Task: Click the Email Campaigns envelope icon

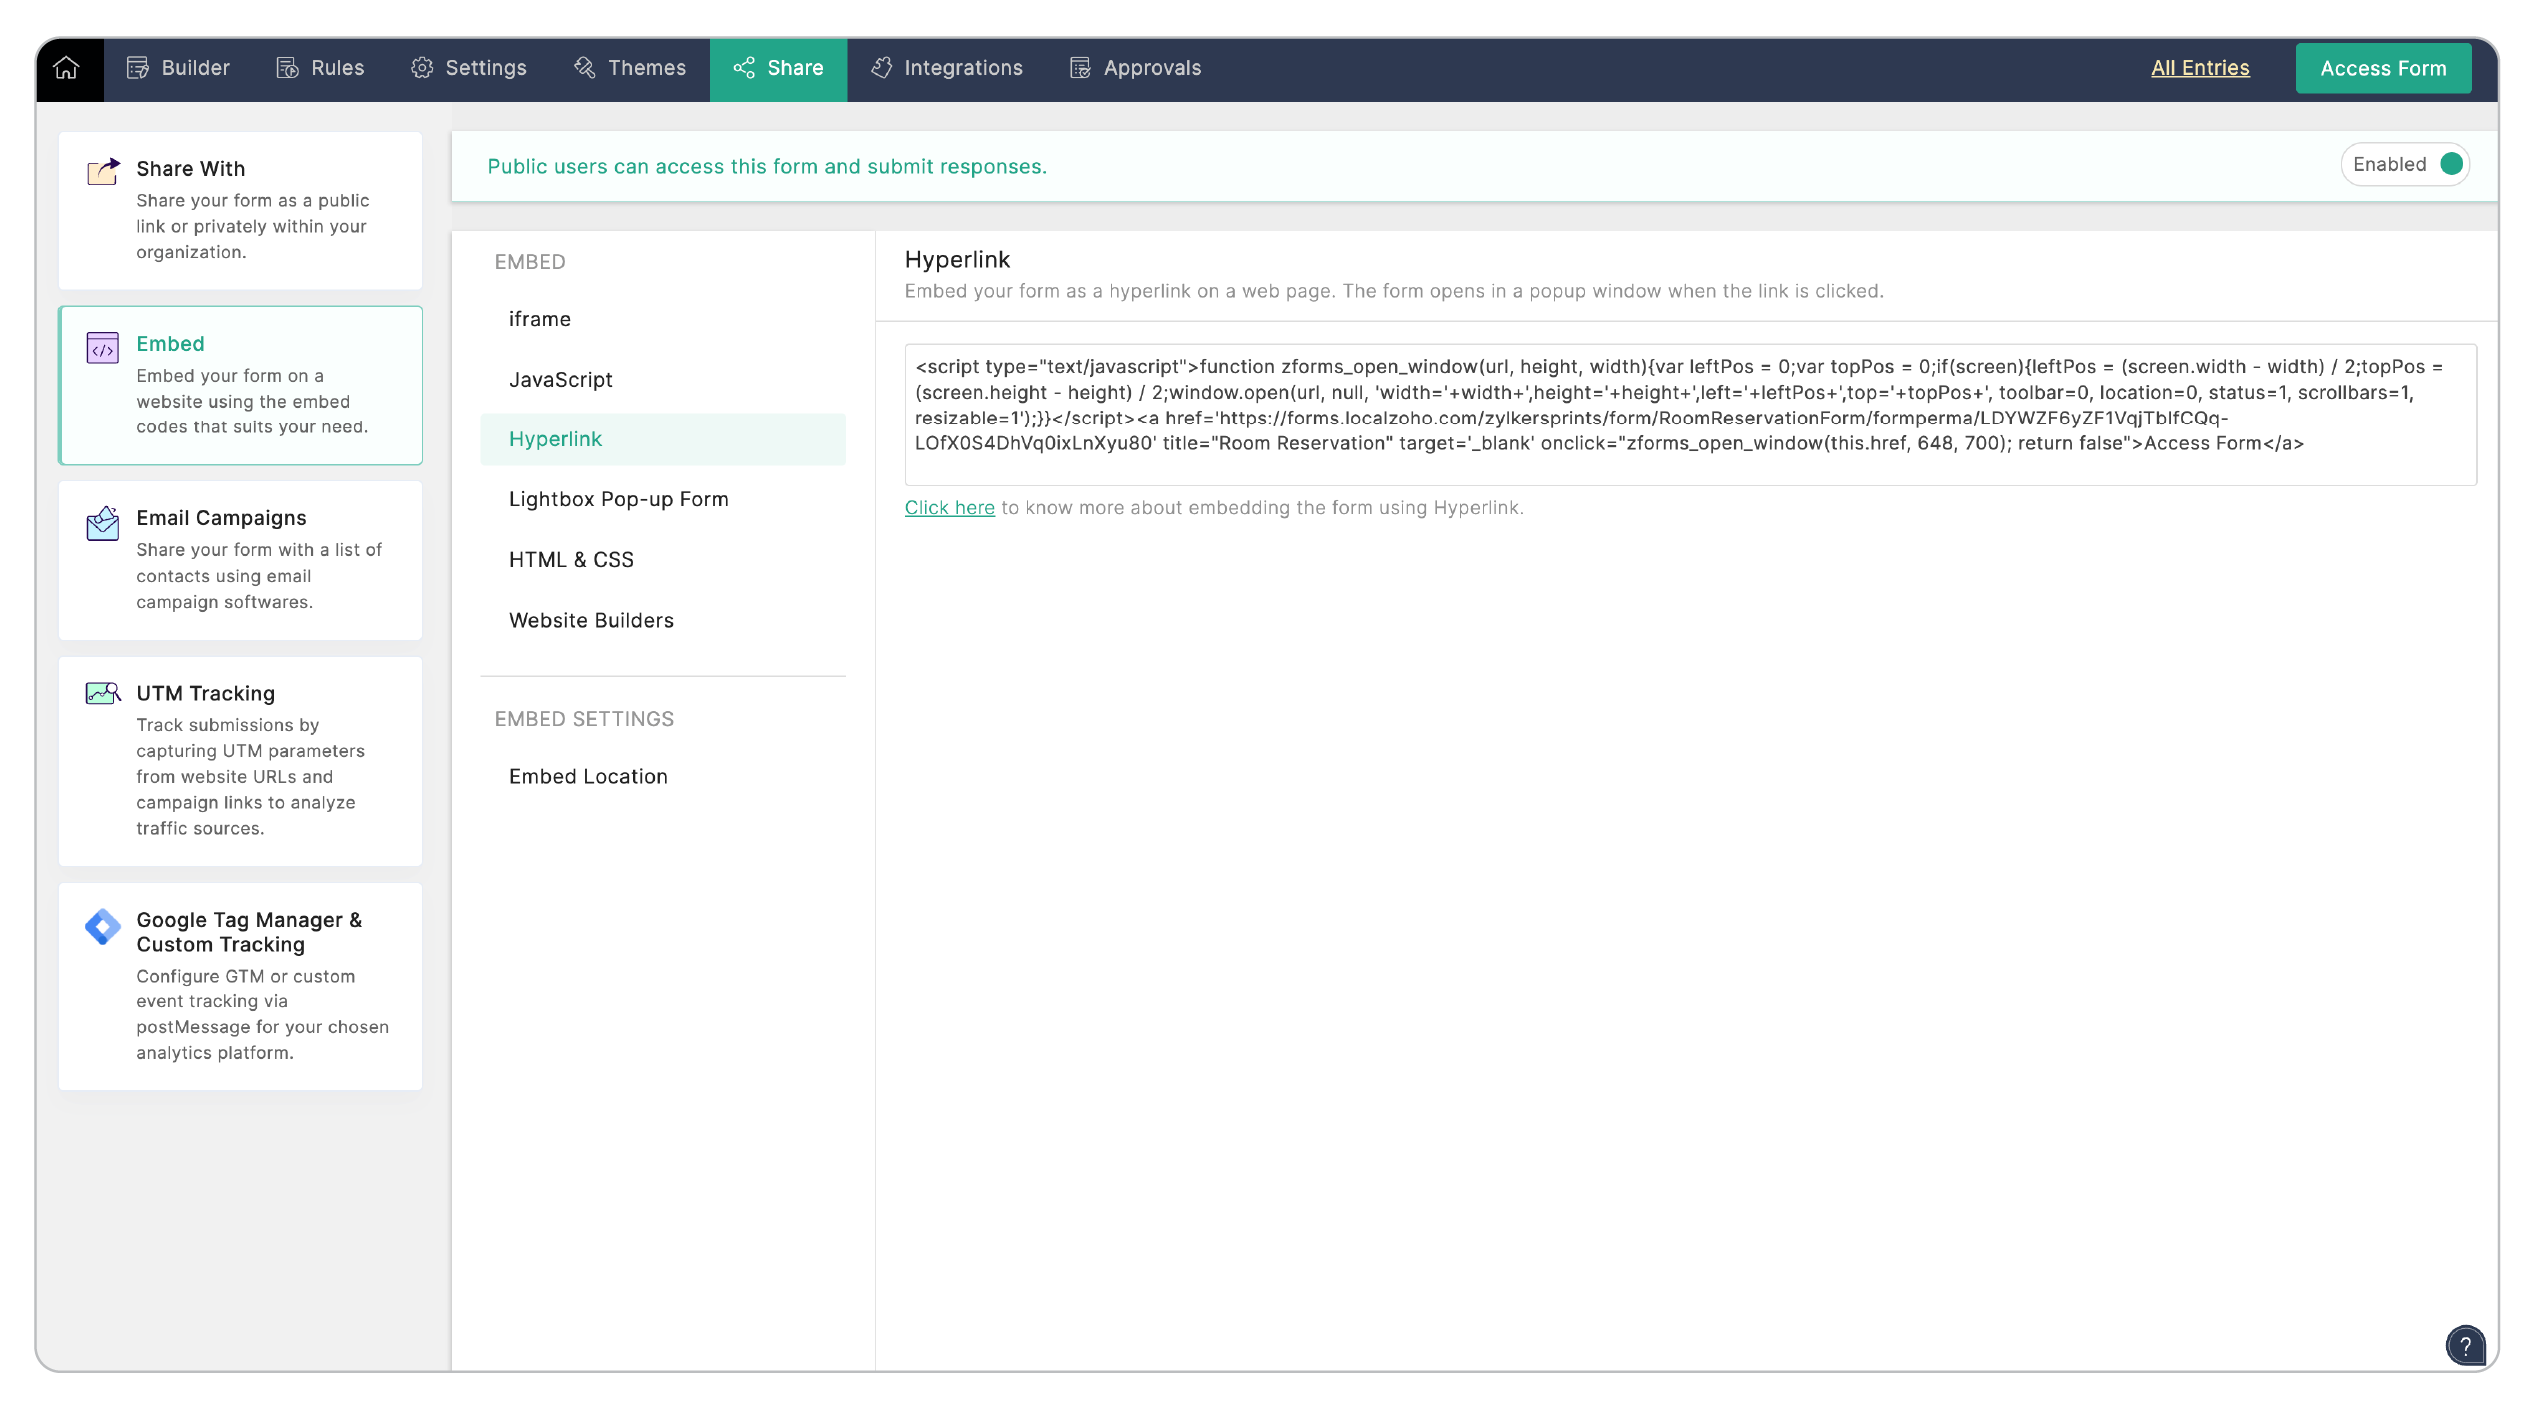Action: click(x=103, y=523)
